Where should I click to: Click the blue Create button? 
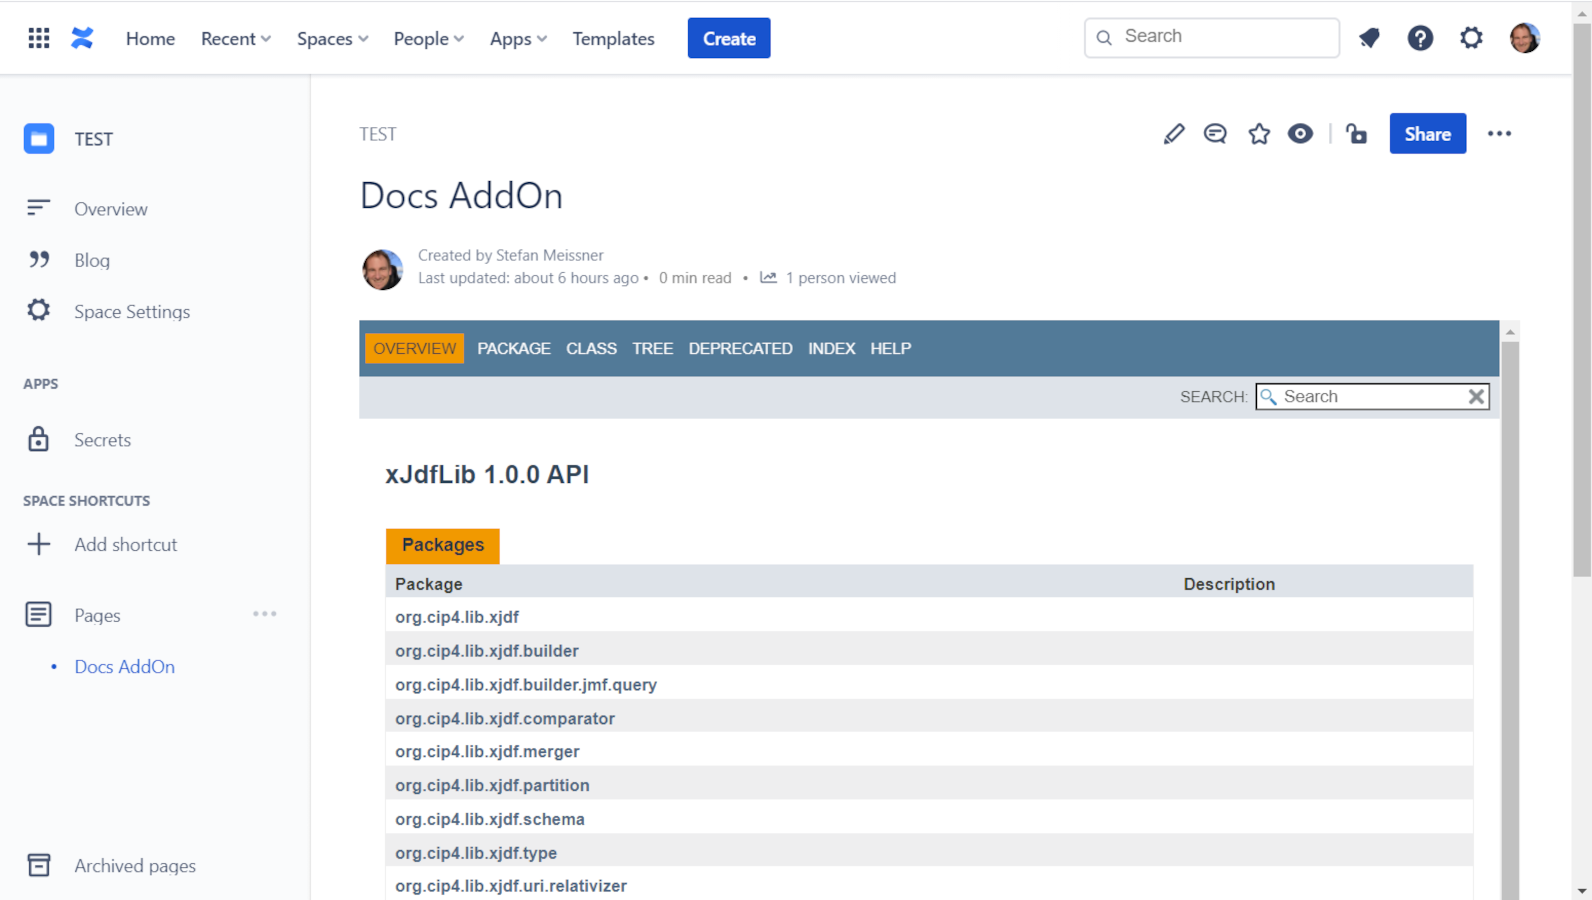(728, 39)
